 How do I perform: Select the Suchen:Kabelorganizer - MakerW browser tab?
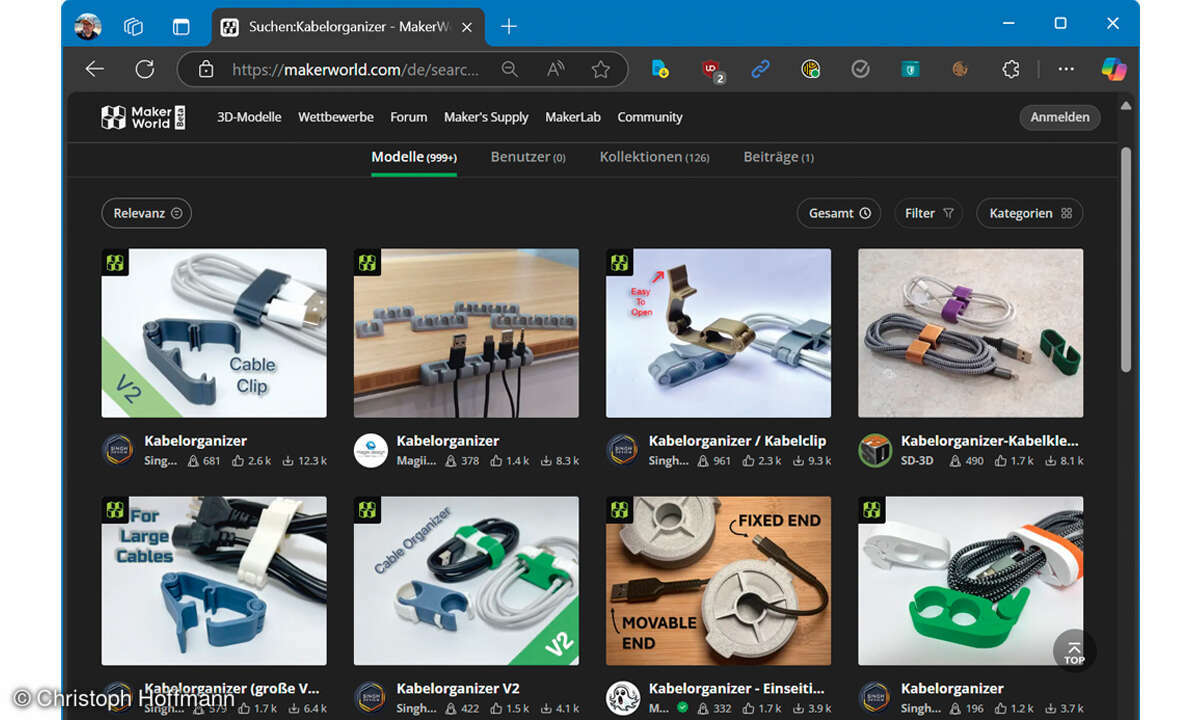[349, 26]
